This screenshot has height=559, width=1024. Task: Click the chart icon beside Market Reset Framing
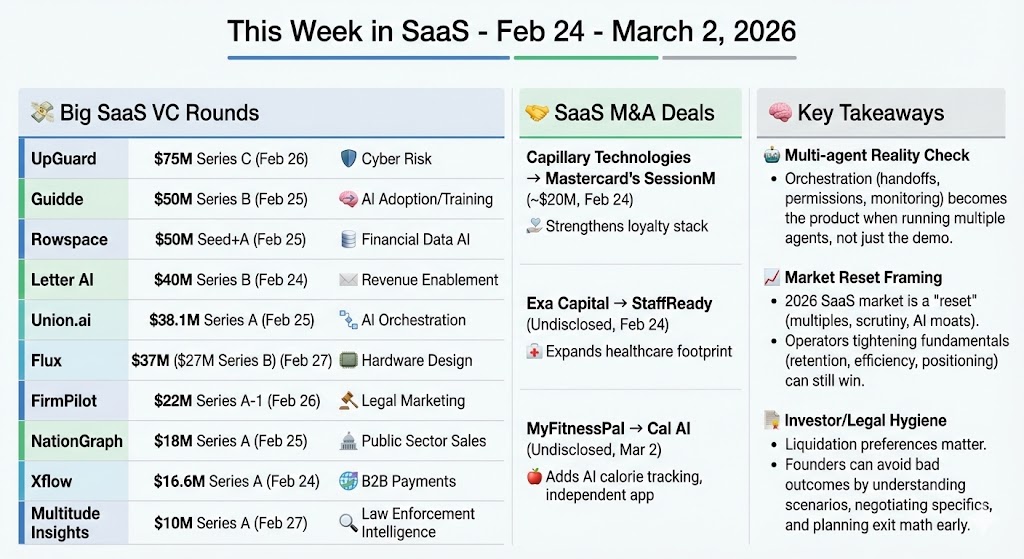pos(771,278)
